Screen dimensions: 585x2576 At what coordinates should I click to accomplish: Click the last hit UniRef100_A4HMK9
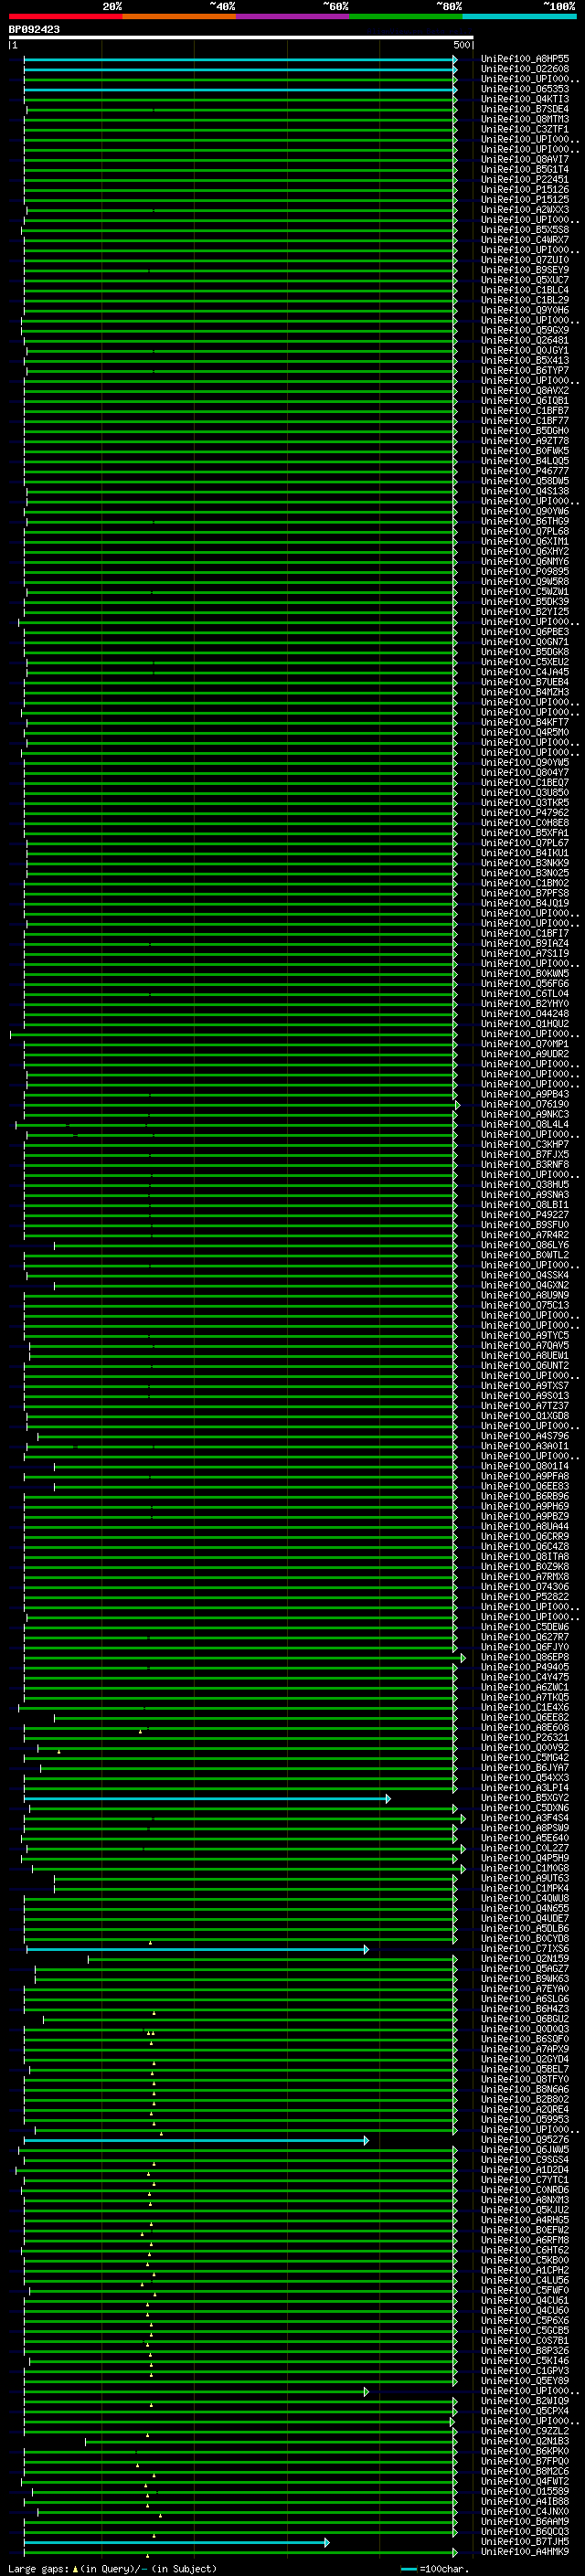(x=525, y=2553)
